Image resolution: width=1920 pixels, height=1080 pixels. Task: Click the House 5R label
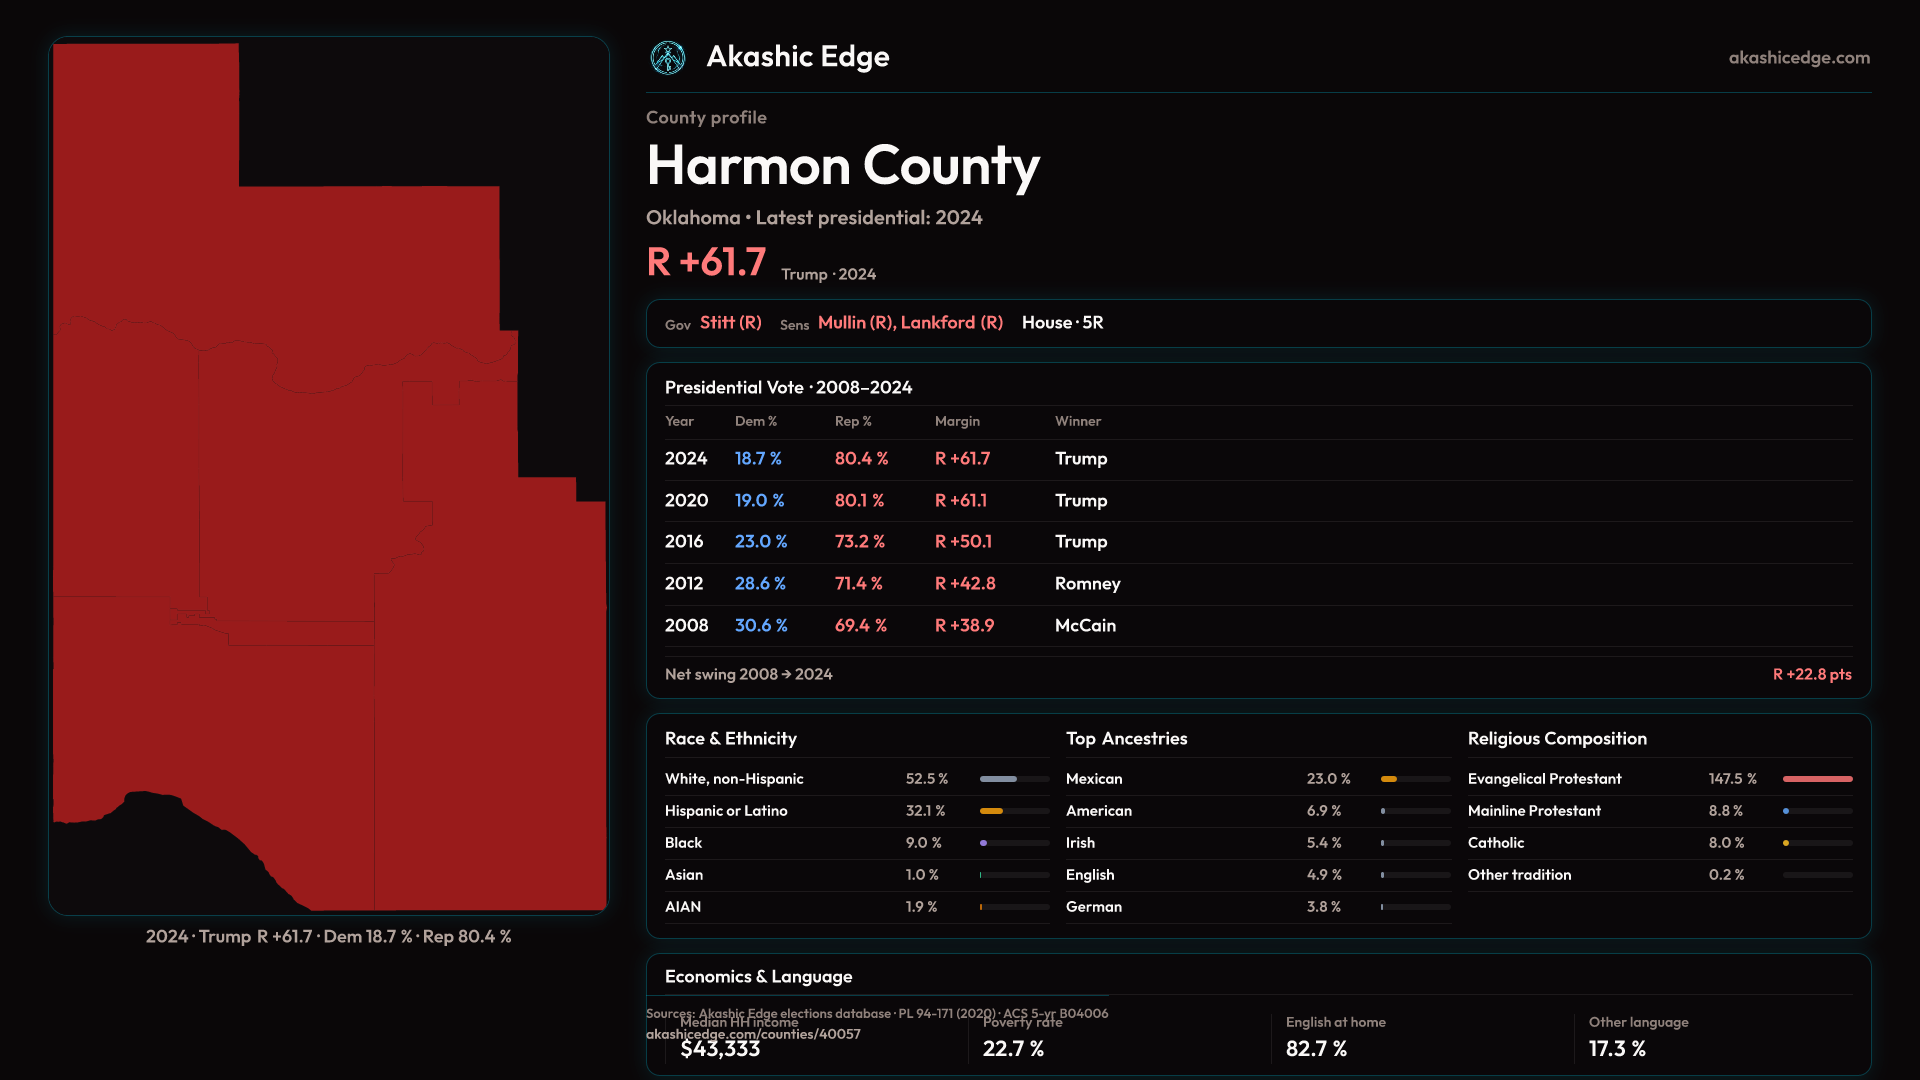[x=1062, y=323]
